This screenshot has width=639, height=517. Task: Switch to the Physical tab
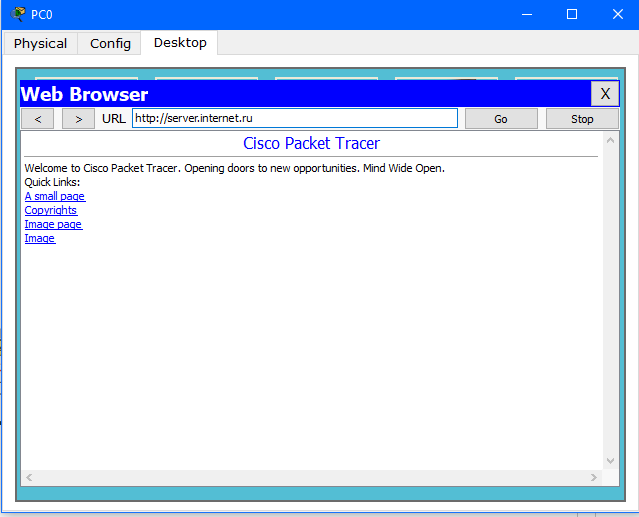click(x=40, y=43)
